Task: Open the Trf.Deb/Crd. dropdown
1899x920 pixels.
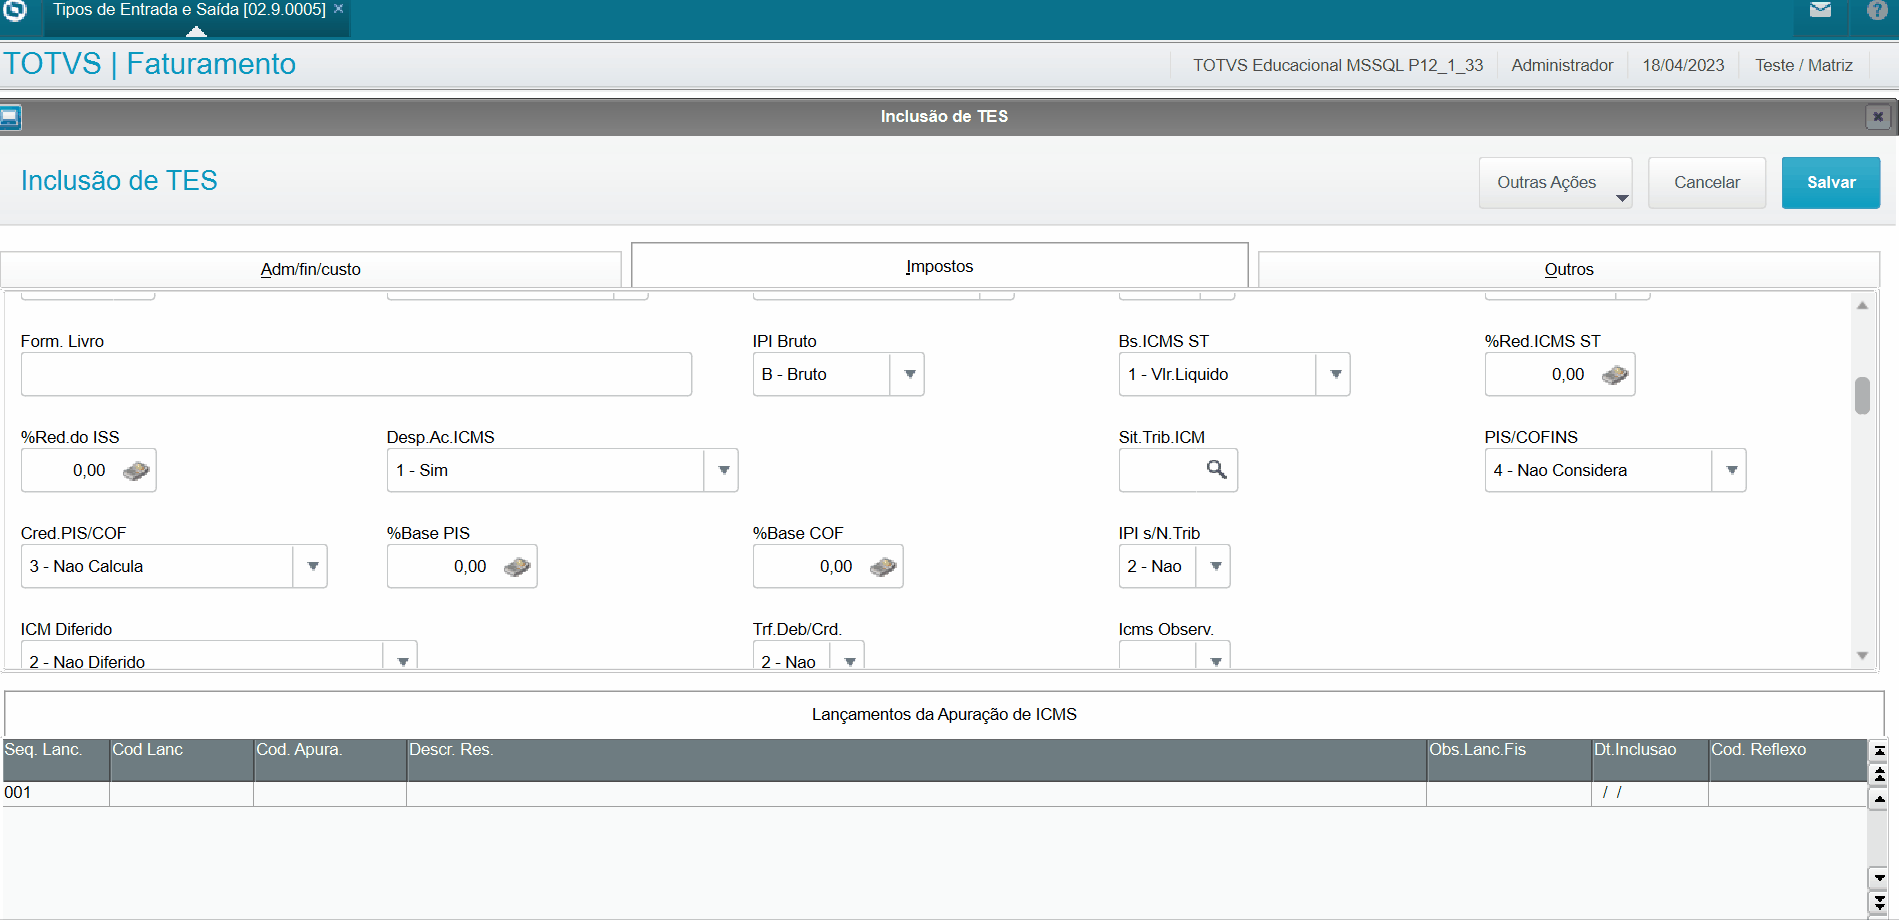Action: 849,658
